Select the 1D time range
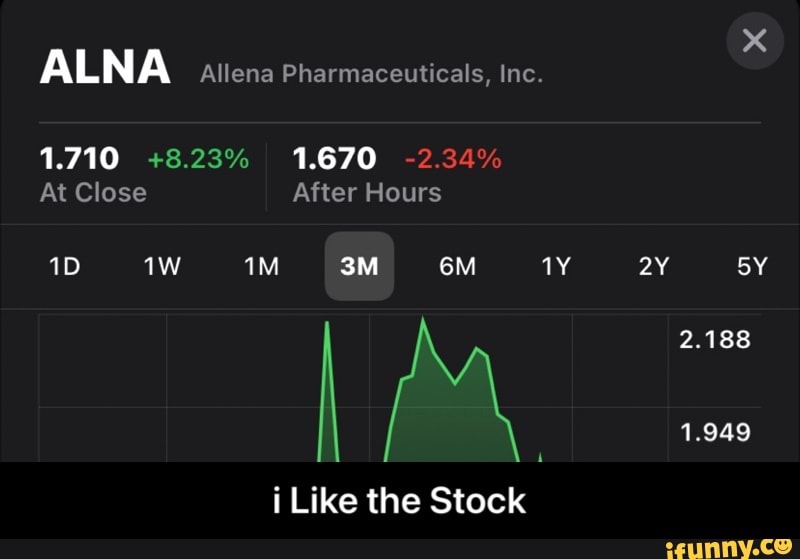 pyautogui.click(x=64, y=267)
